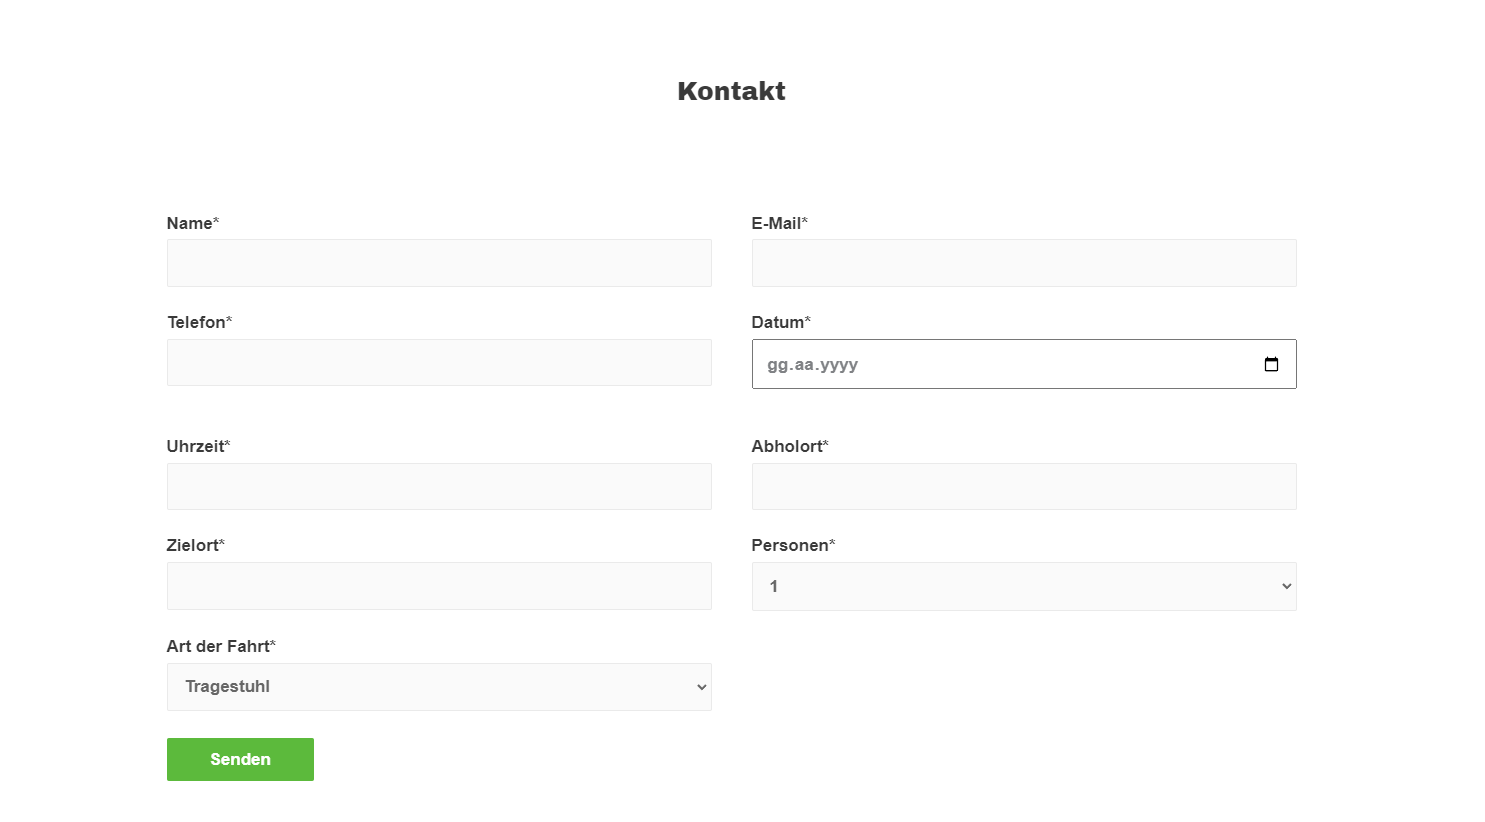Click into the Uhrzeit field

439,486
